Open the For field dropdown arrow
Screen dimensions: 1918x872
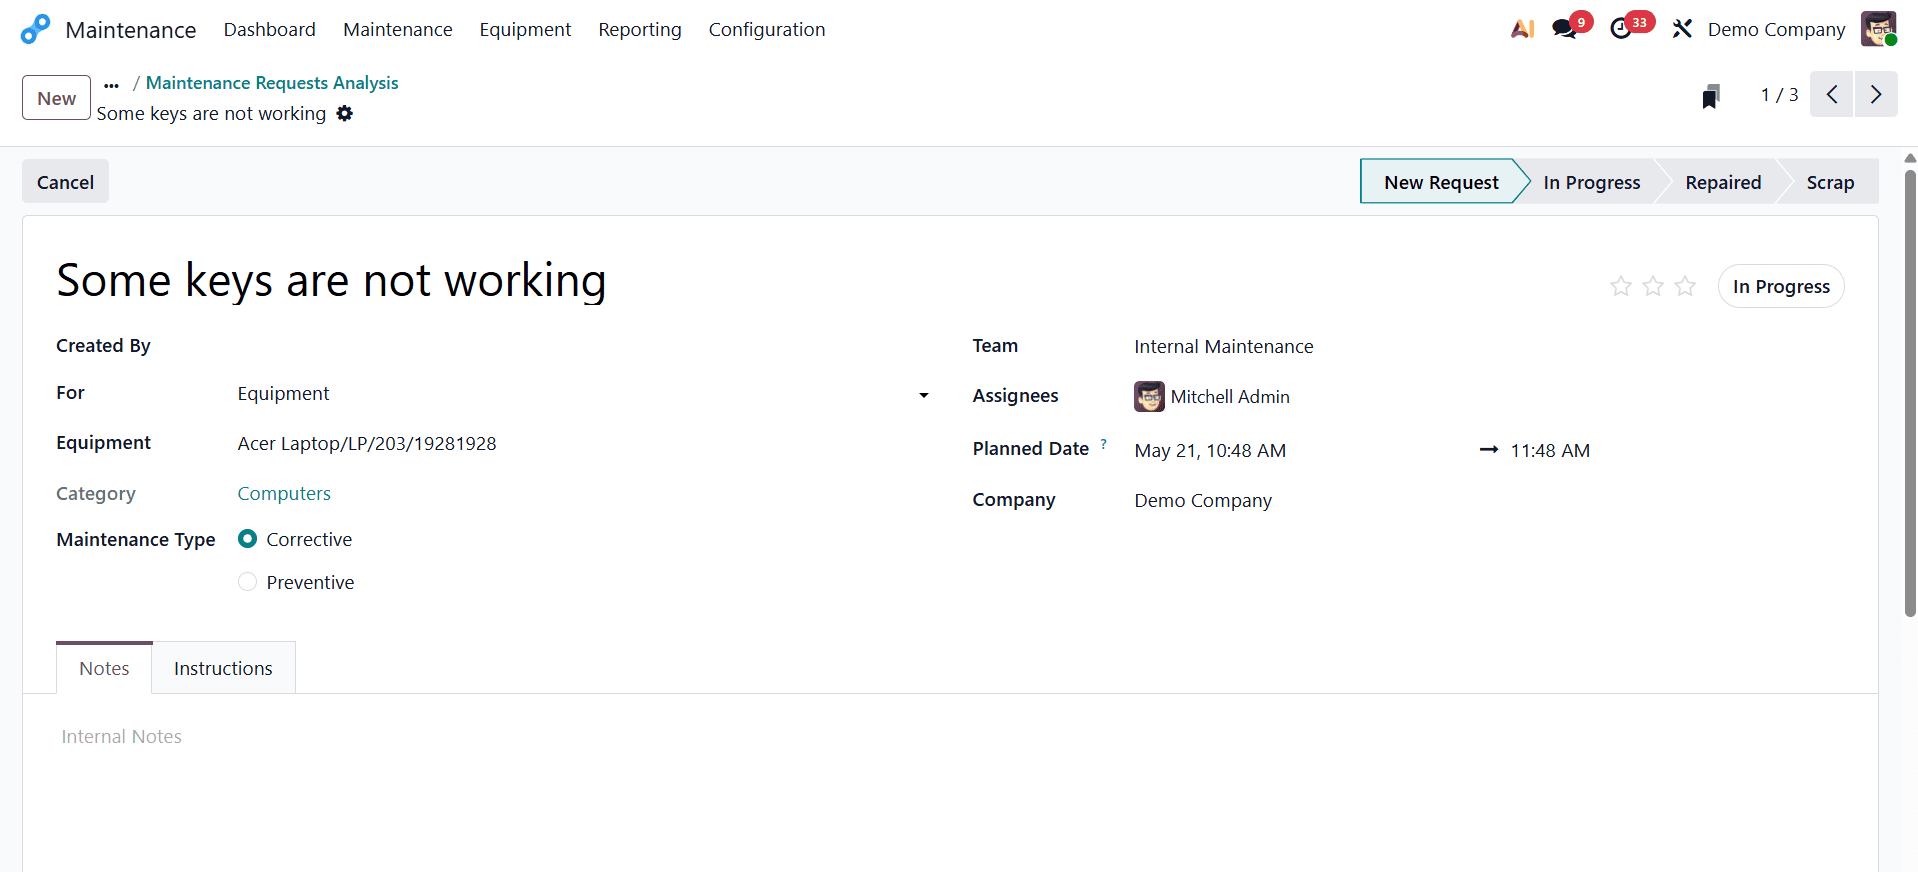(923, 395)
